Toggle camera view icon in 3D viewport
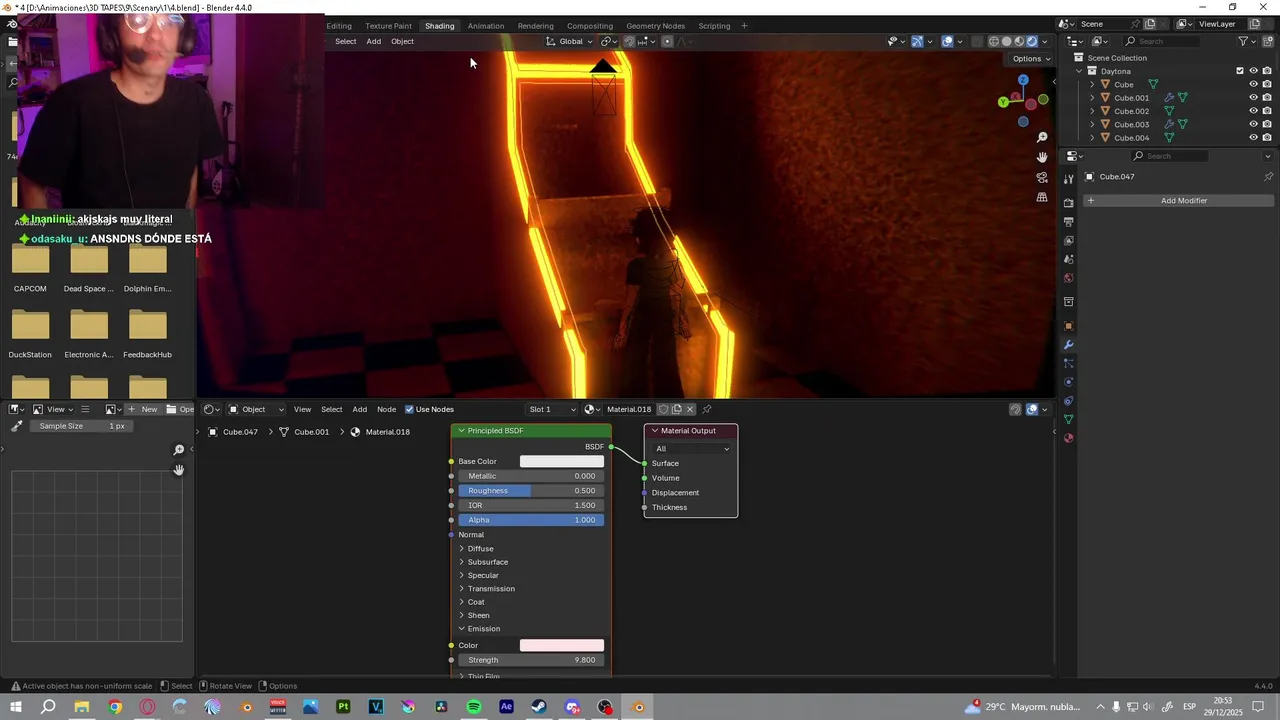Viewport: 1280px width, 720px height. coord(1042,177)
